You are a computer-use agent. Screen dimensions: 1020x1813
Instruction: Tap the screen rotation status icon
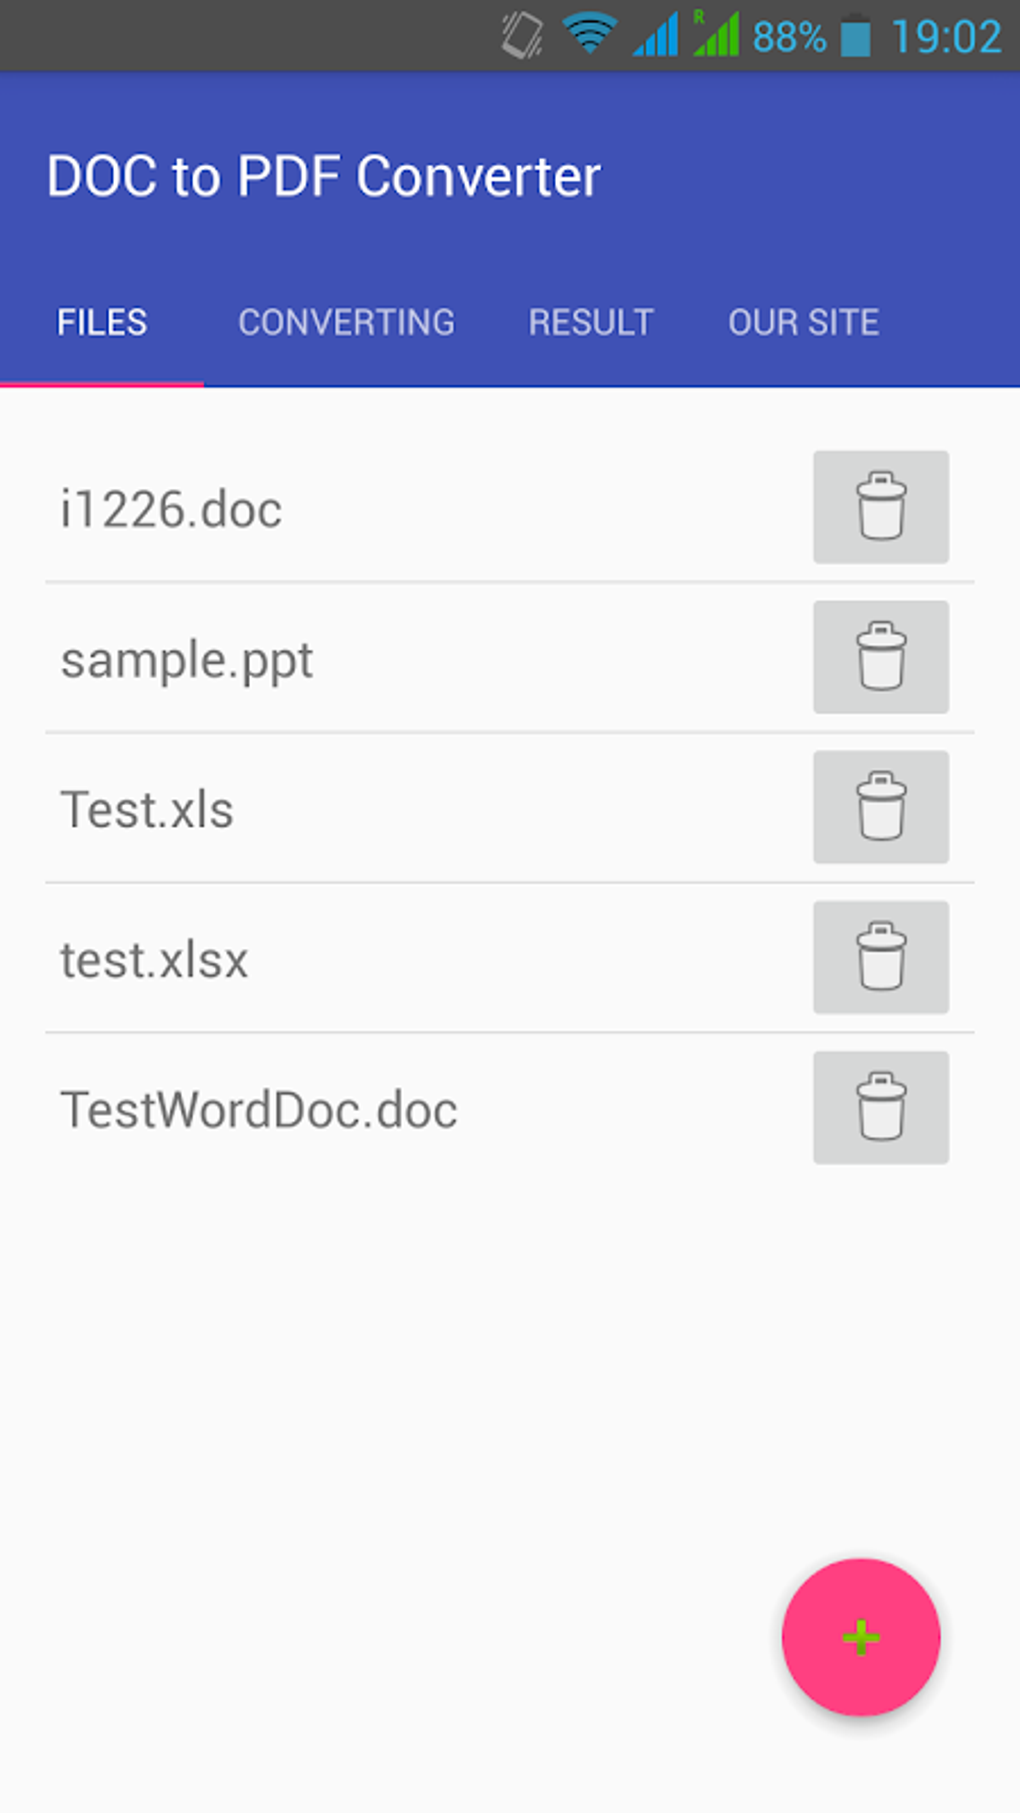[x=522, y=36]
